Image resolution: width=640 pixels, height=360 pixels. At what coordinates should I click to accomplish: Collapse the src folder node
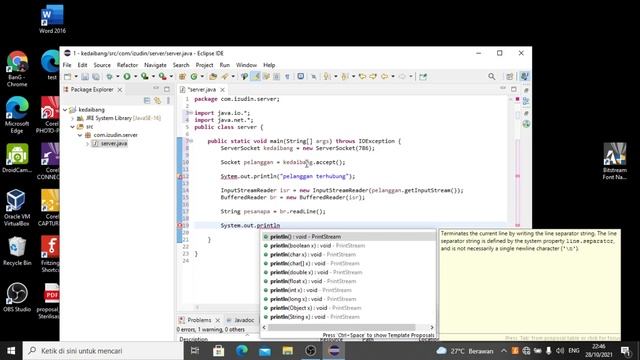[x=73, y=127]
